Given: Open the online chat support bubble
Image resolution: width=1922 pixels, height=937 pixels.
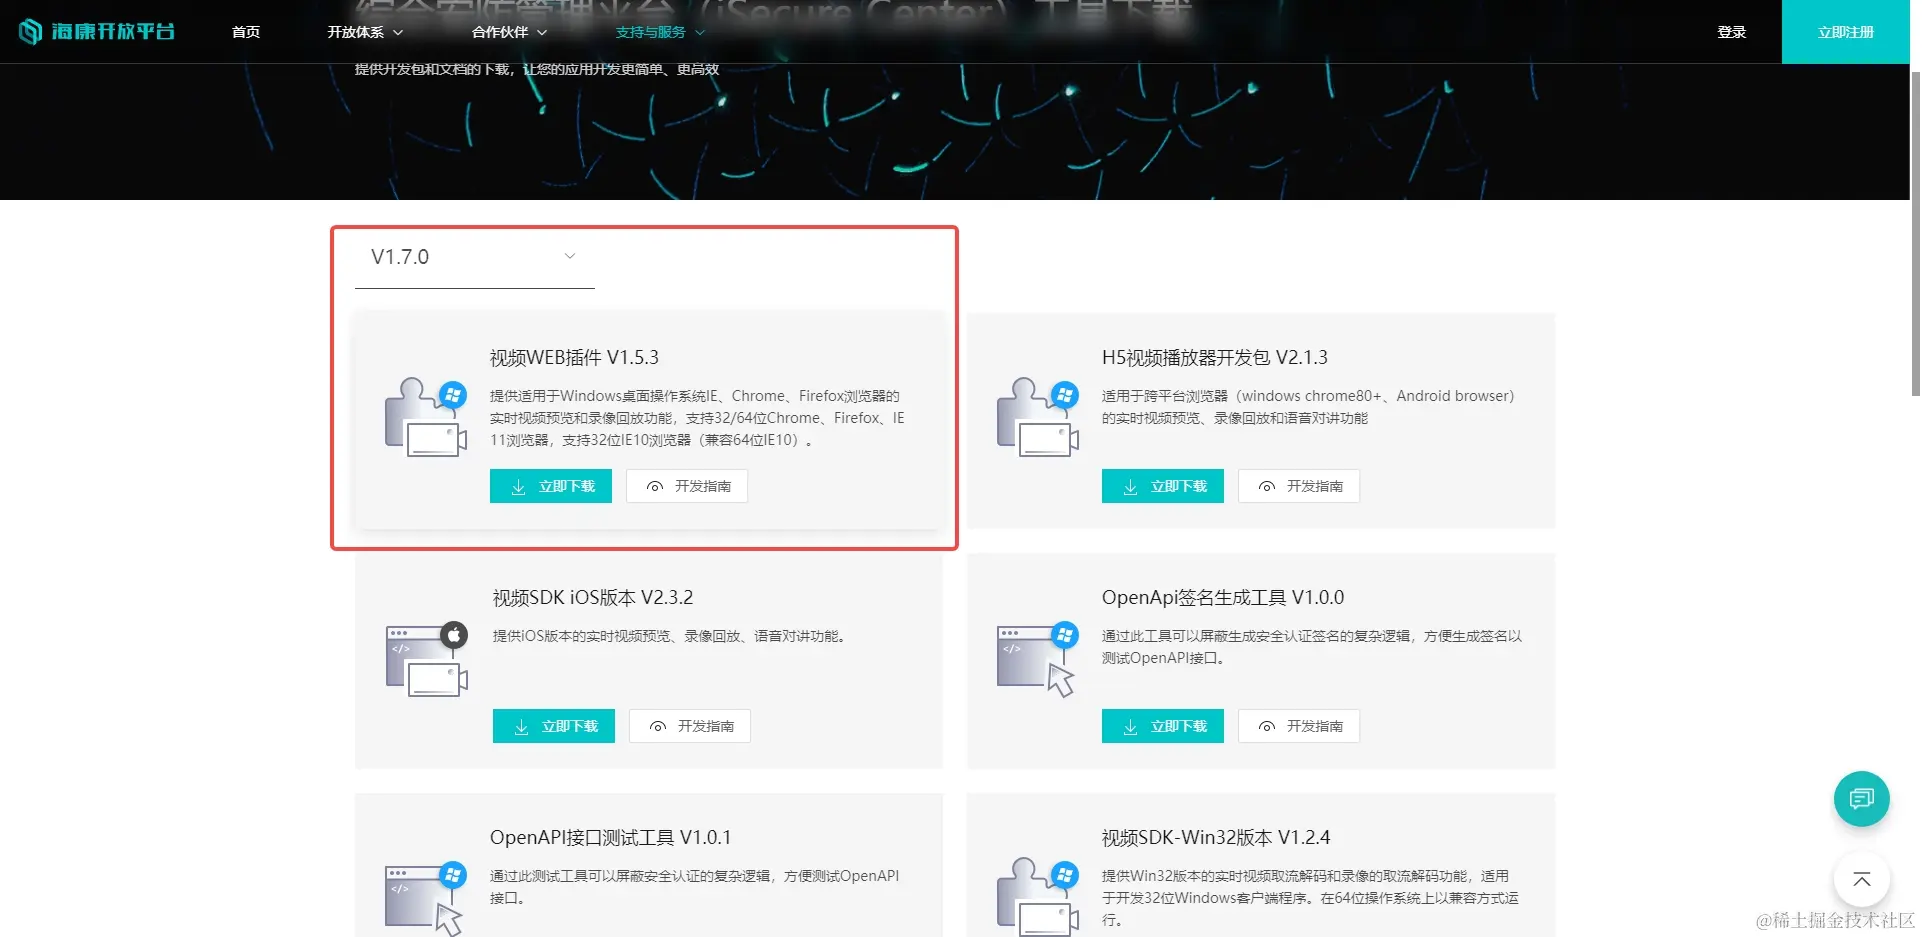Looking at the screenshot, I should pyautogui.click(x=1861, y=799).
